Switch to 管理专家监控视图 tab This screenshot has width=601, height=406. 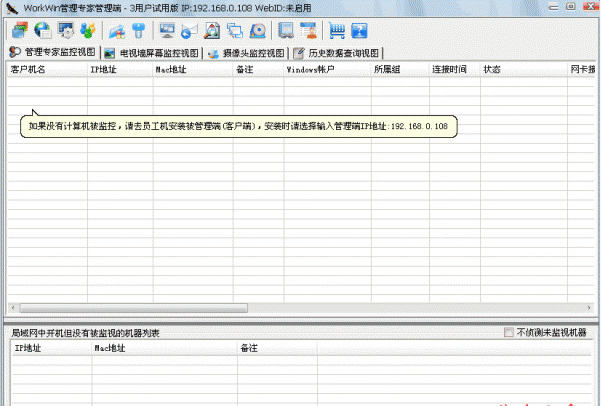(53, 52)
